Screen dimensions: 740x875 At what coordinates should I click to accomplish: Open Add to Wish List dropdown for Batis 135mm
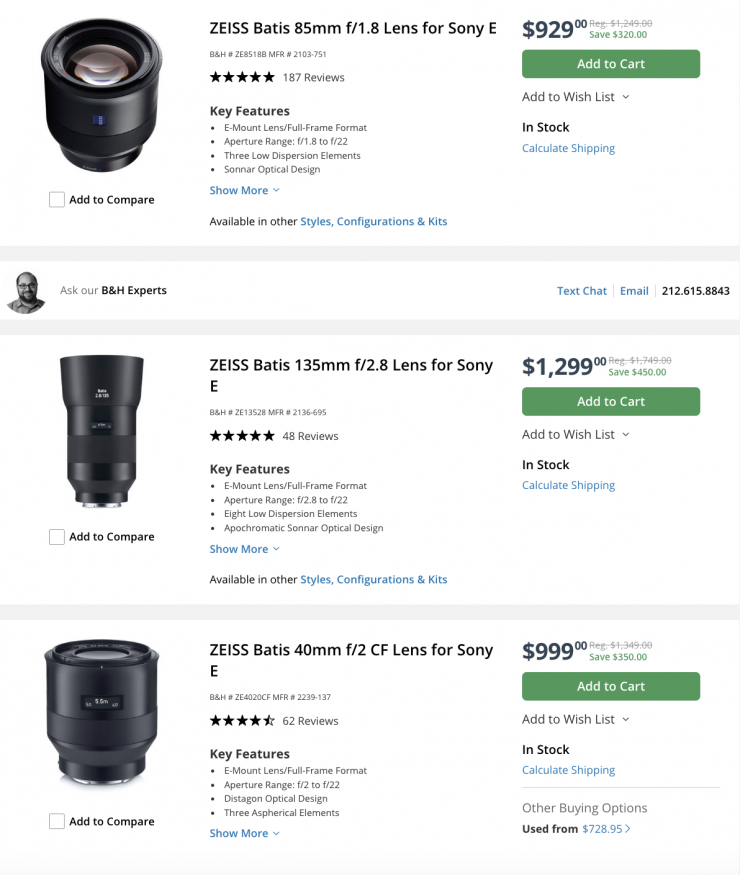[576, 435]
